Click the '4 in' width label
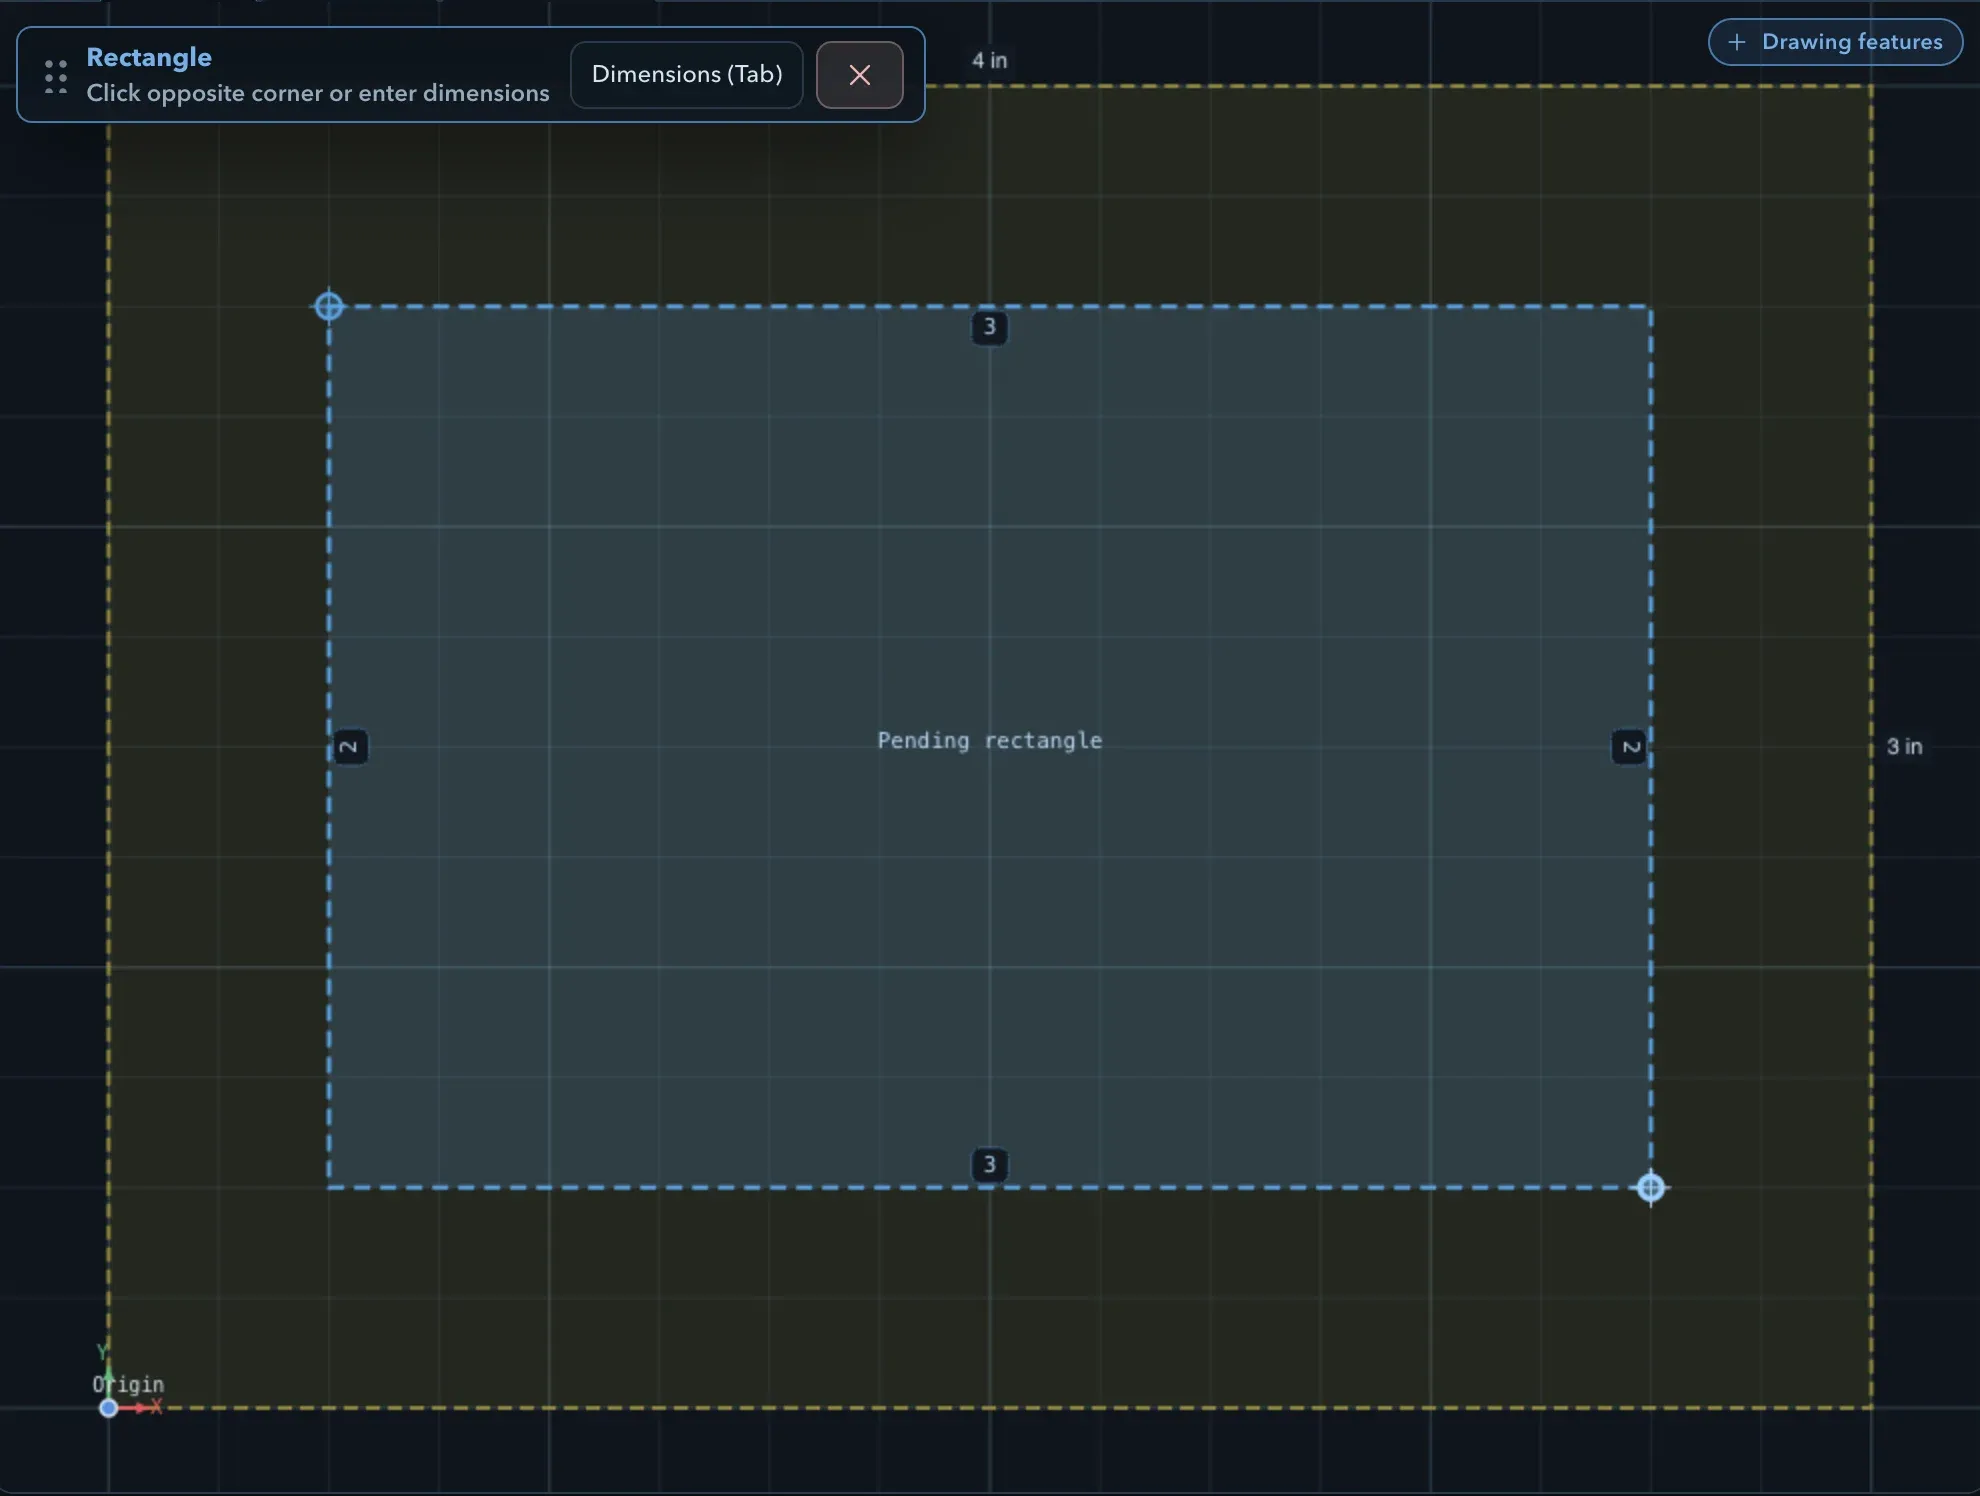1980x1496 pixels. pos(990,61)
